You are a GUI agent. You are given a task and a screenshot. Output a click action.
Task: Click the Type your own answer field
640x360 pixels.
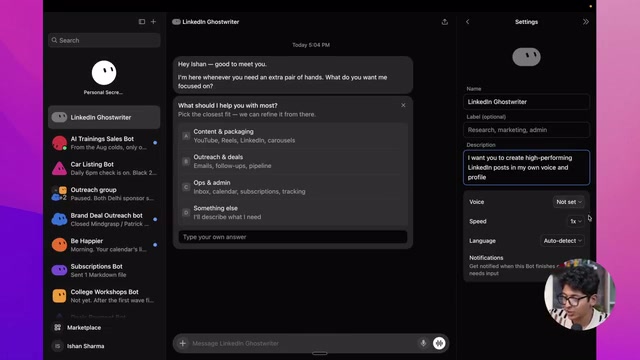pyautogui.click(x=293, y=237)
